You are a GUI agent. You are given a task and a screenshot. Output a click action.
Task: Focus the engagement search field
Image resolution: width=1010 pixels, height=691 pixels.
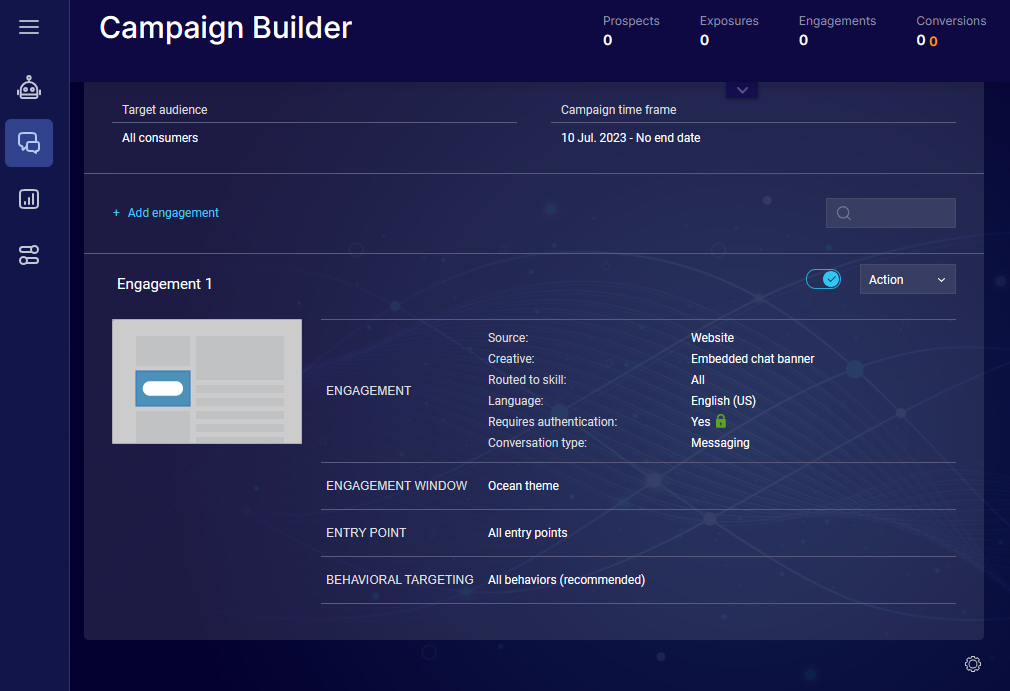(891, 213)
